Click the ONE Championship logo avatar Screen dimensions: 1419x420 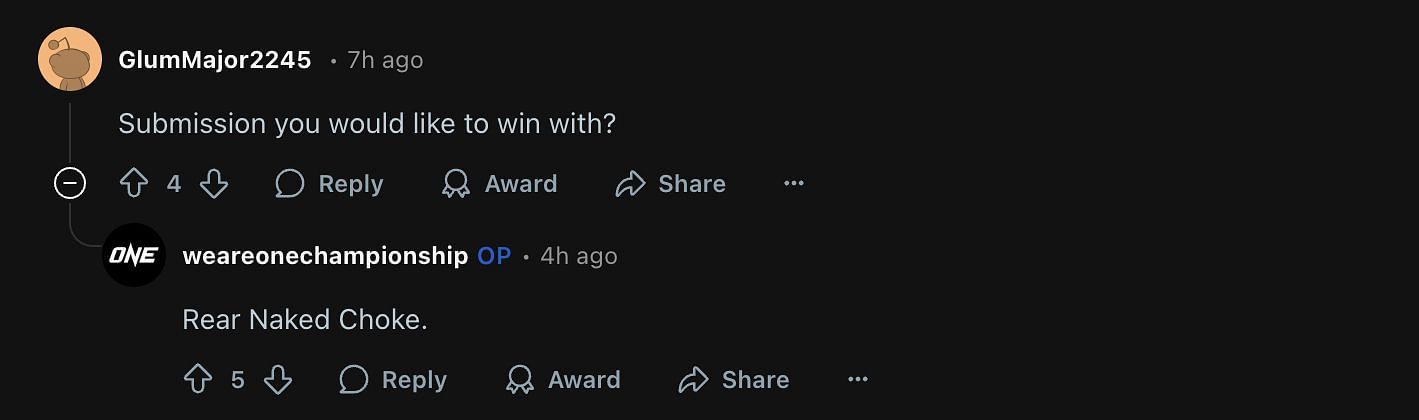[x=134, y=255]
